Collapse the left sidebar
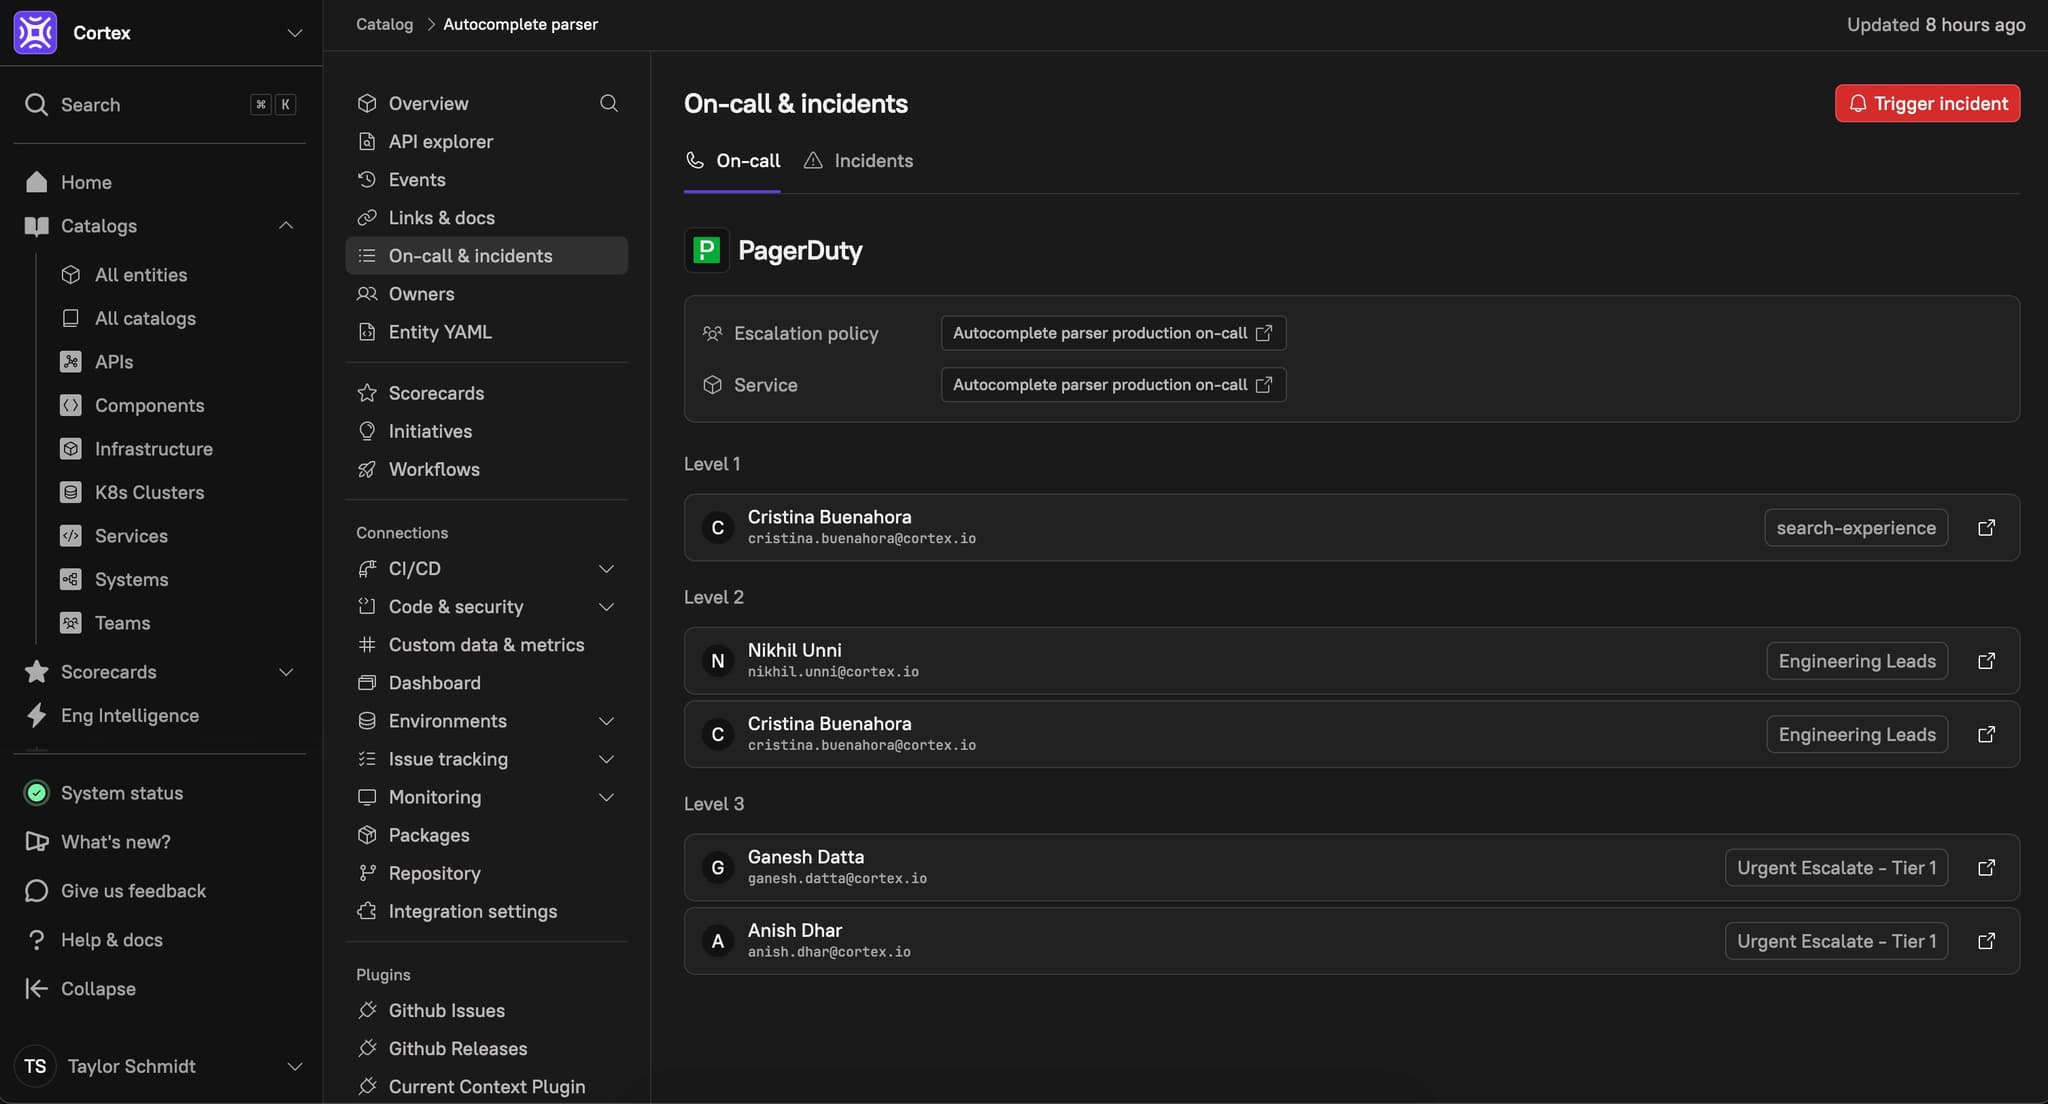Image resolution: width=2048 pixels, height=1104 pixels. click(98, 989)
